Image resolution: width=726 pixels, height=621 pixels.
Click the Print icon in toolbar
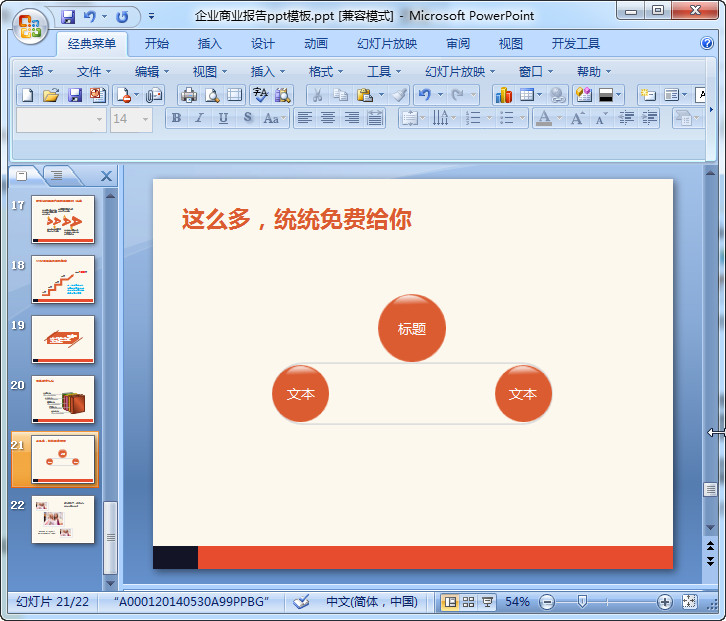pos(189,95)
